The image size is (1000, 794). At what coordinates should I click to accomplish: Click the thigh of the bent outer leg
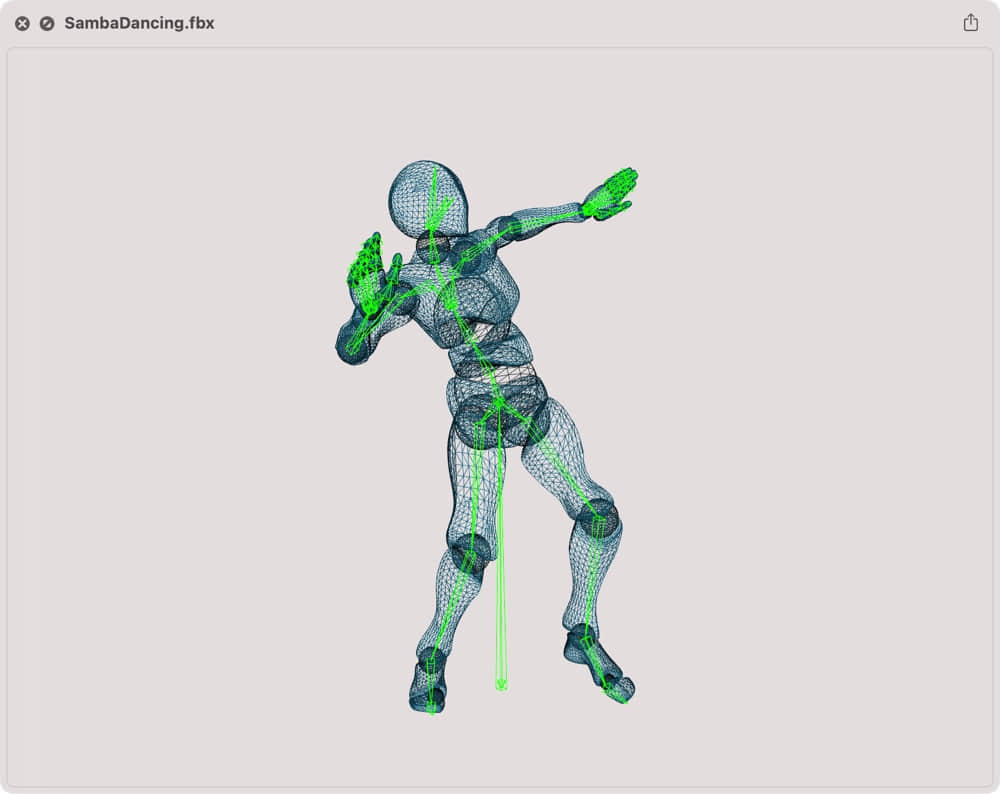pyautogui.click(x=562, y=463)
